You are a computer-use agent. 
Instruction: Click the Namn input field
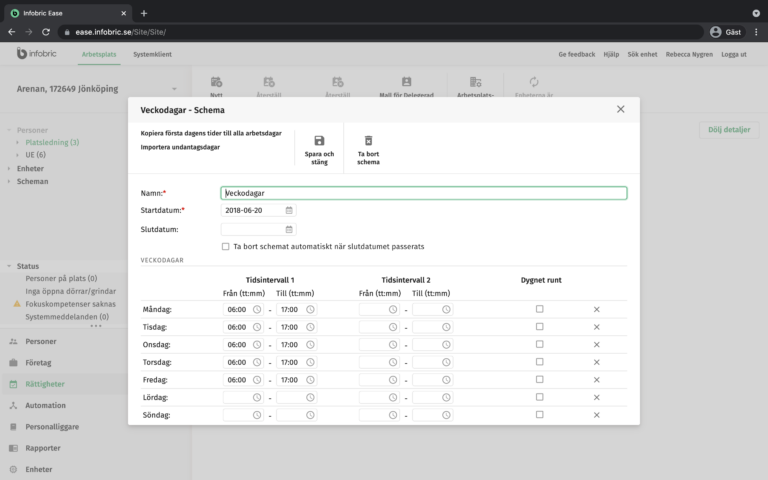coord(423,193)
